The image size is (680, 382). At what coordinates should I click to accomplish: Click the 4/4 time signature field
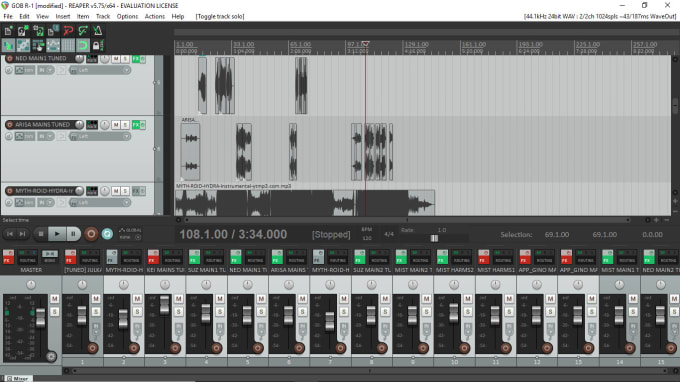point(389,234)
